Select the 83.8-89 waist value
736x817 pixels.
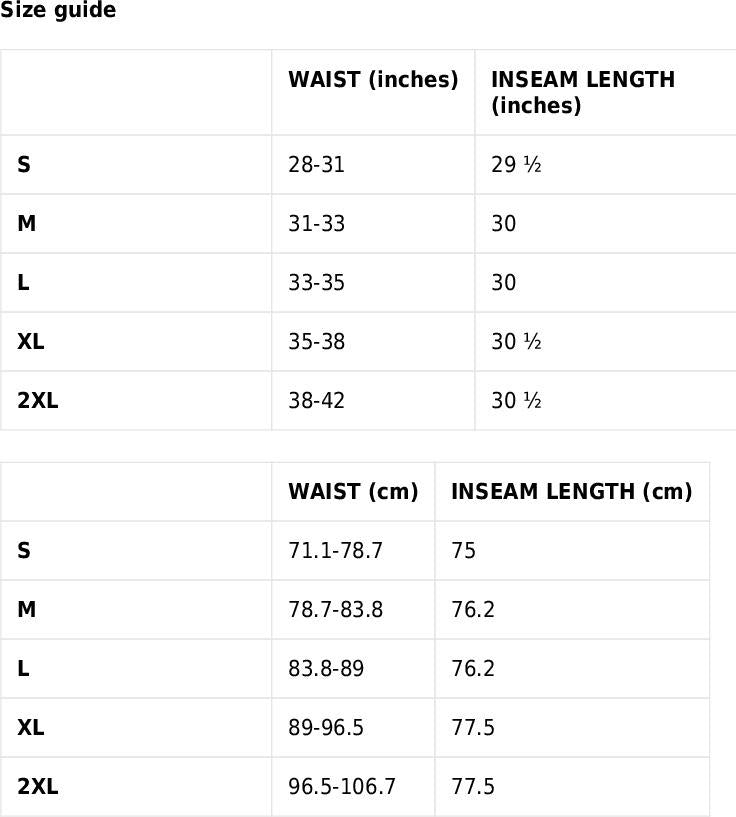(326, 669)
